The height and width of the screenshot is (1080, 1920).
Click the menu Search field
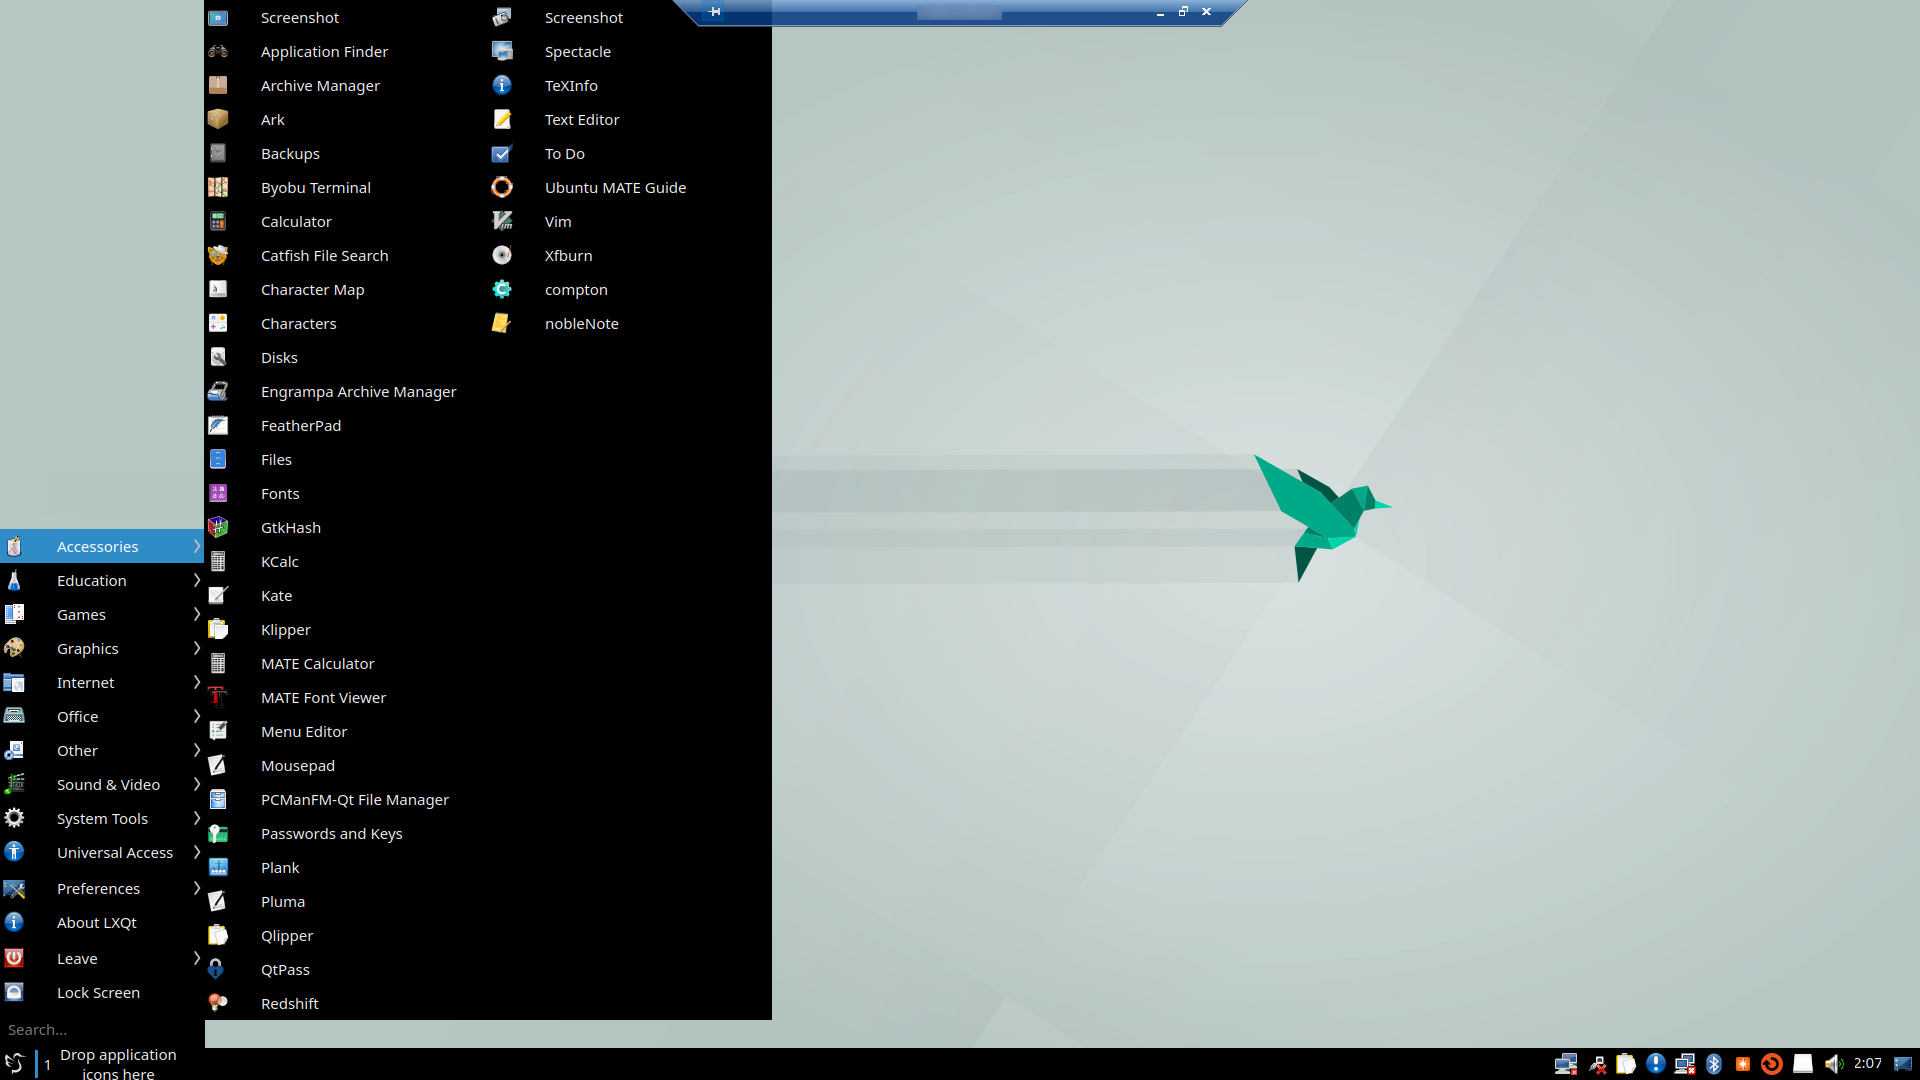coord(102,1030)
